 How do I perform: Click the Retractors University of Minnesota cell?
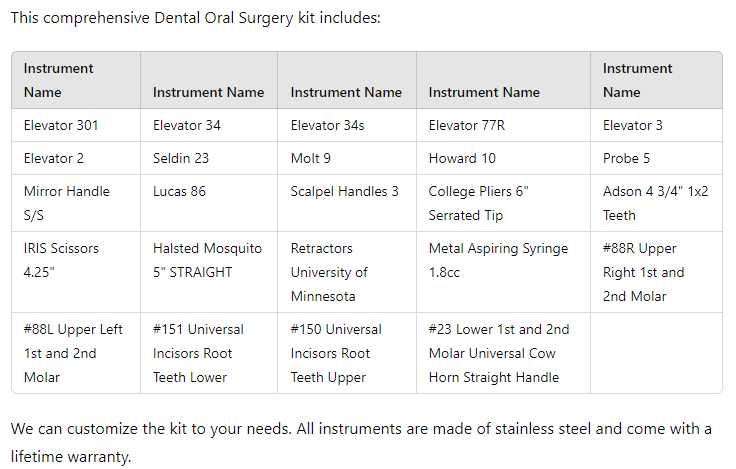(329, 272)
